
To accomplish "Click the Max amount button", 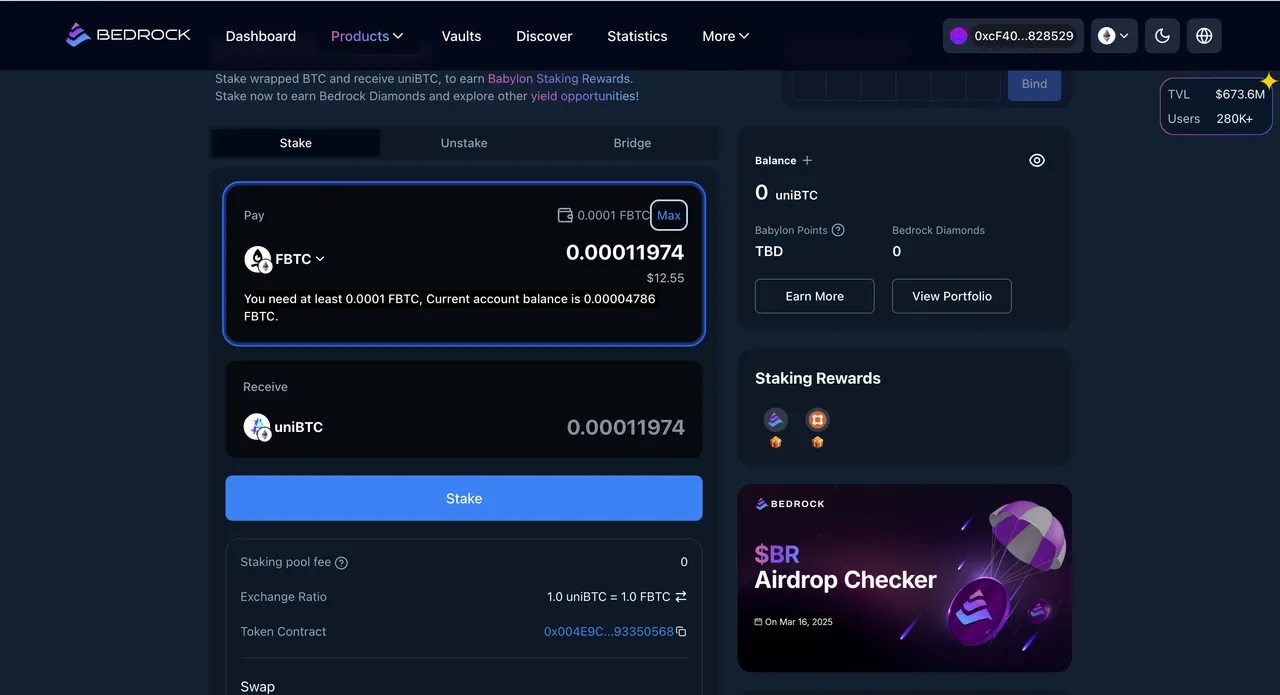I will pyautogui.click(x=669, y=215).
